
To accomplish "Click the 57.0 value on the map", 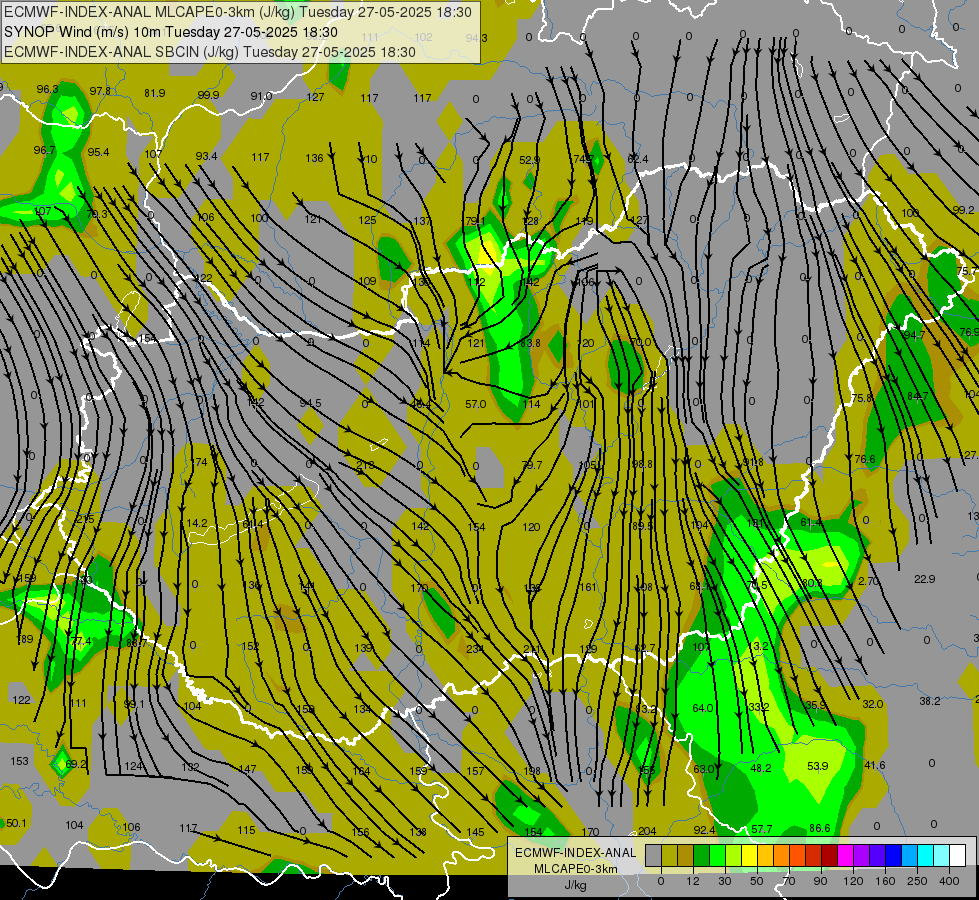I will (x=476, y=404).
